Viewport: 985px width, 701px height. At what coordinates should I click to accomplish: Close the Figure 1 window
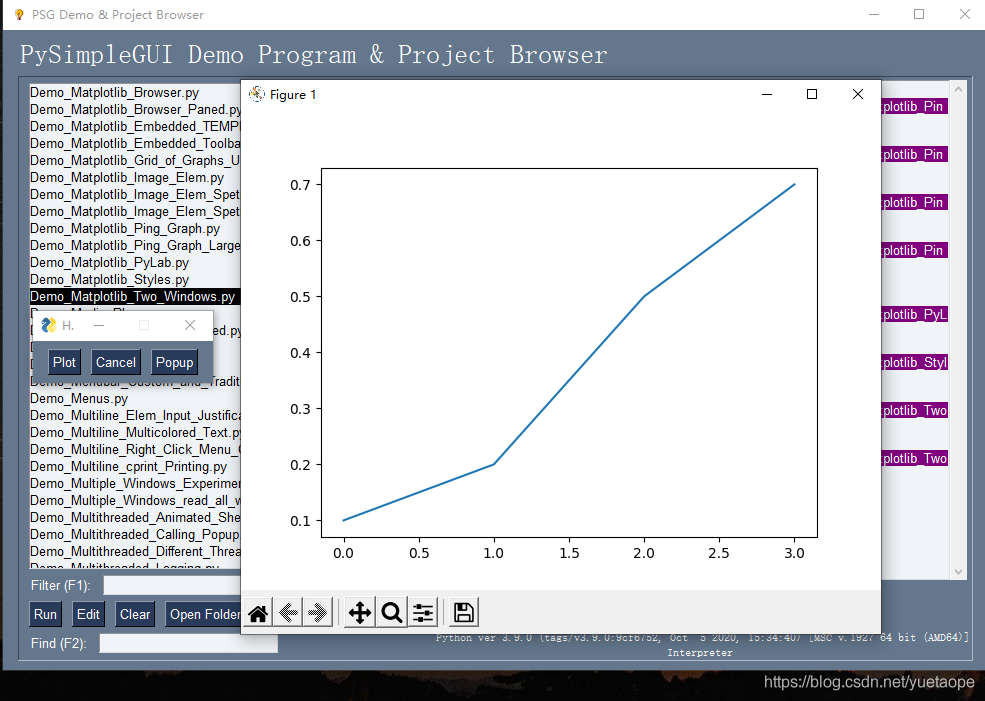pos(857,94)
